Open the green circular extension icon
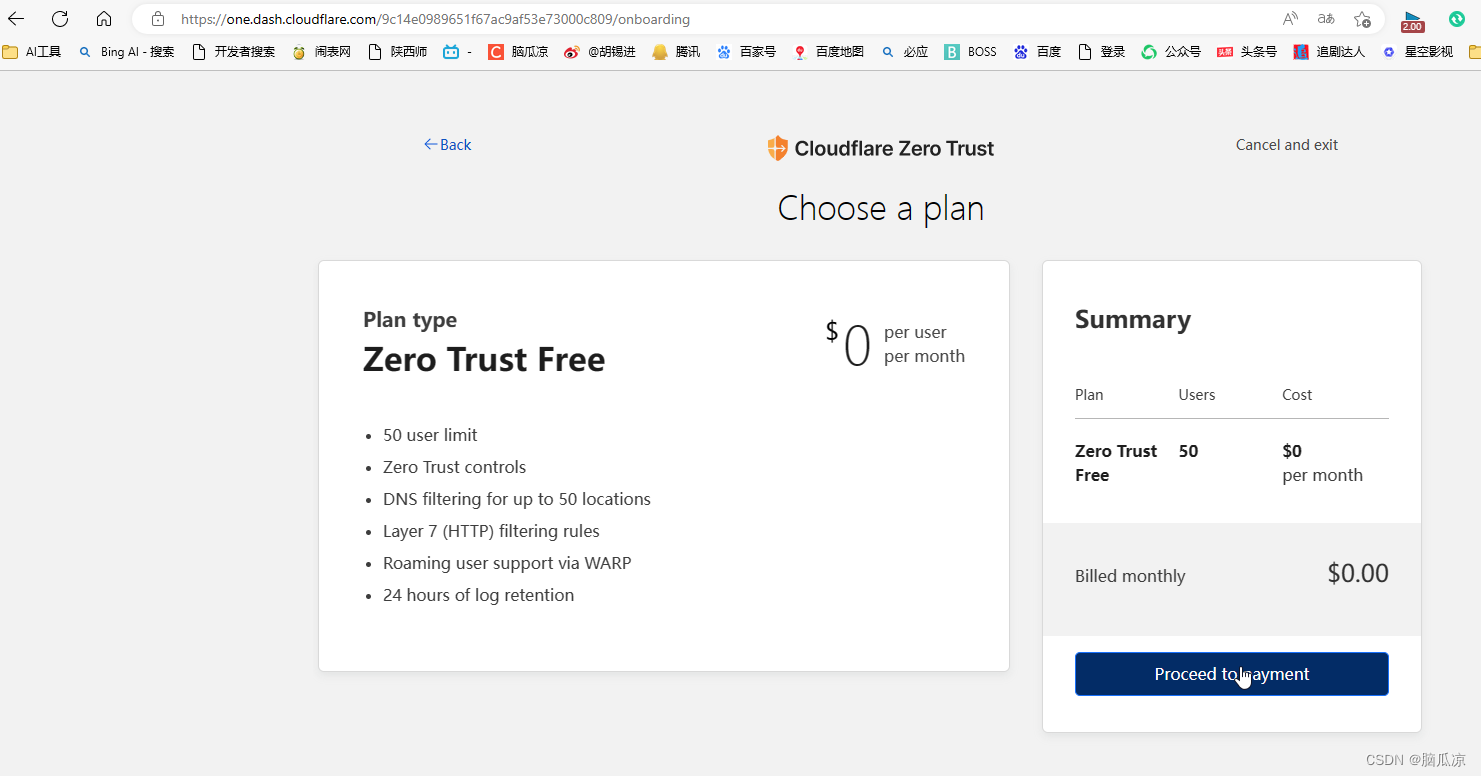This screenshot has height=776, width=1481. click(x=1457, y=19)
